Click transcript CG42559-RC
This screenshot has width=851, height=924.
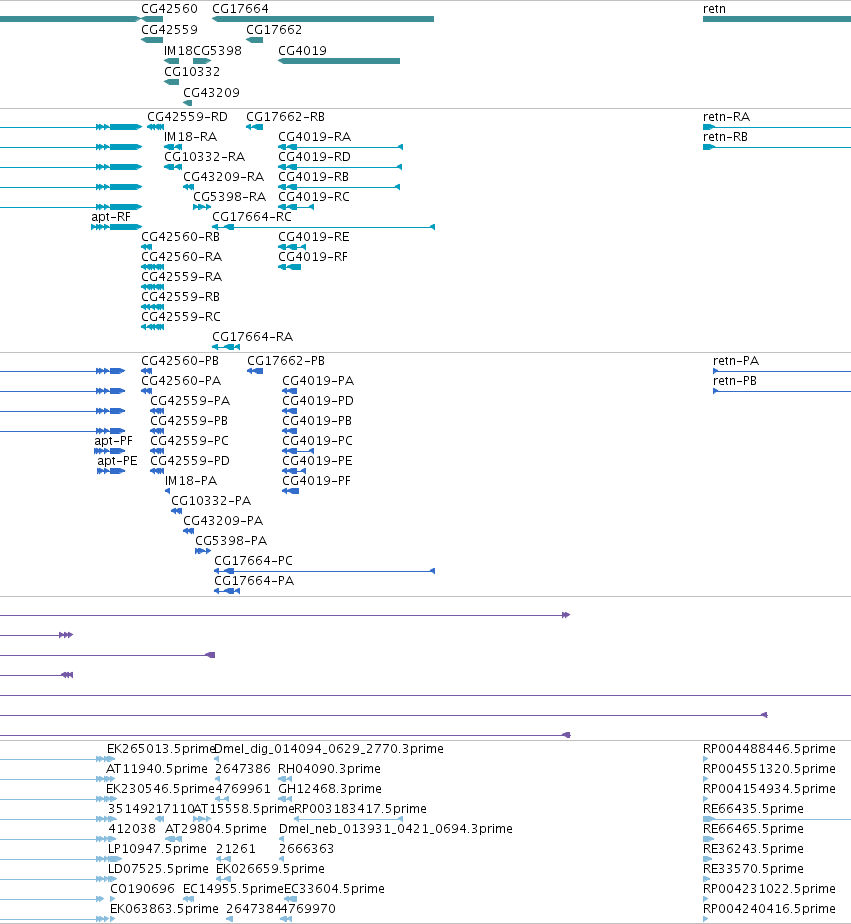point(181,318)
